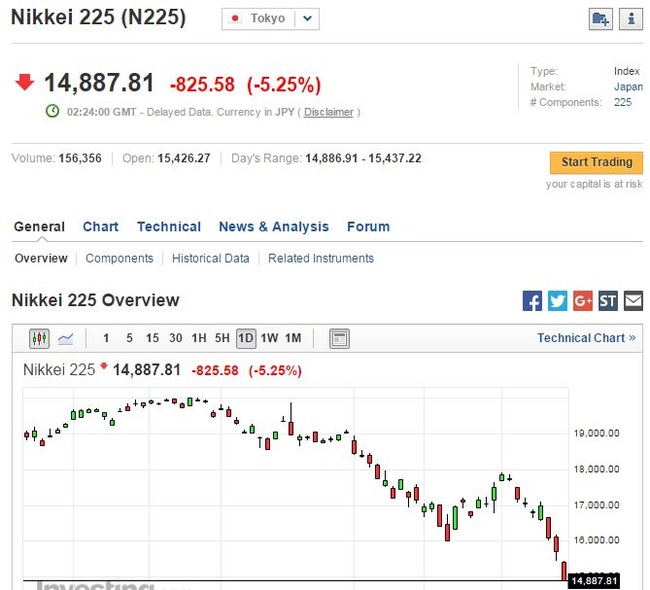Click the instrument info icon
The height and width of the screenshot is (590, 650).
[x=631, y=19]
